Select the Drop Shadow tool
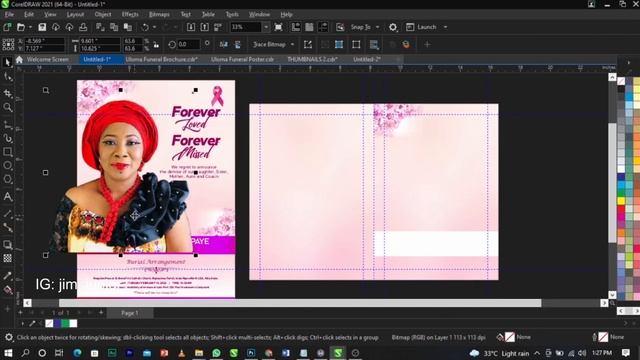This screenshot has height=360, width=640. click(x=7, y=245)
